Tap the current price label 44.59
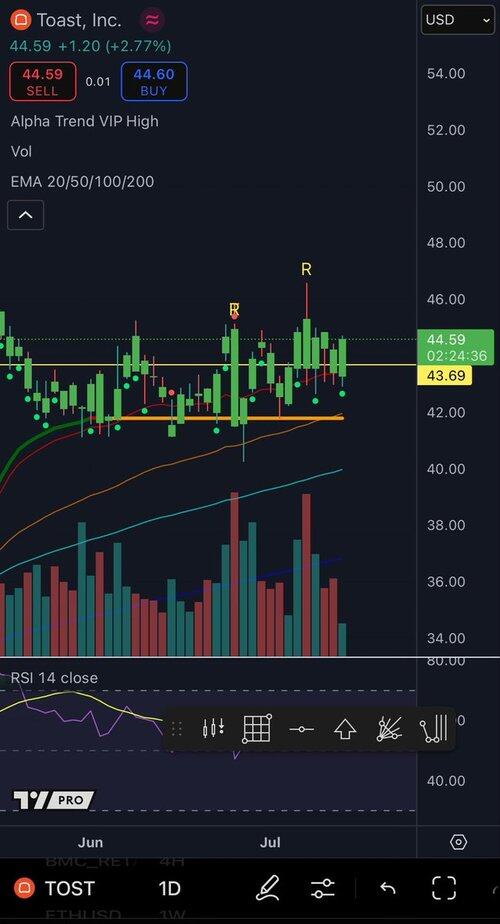 [x=455, y=347]
